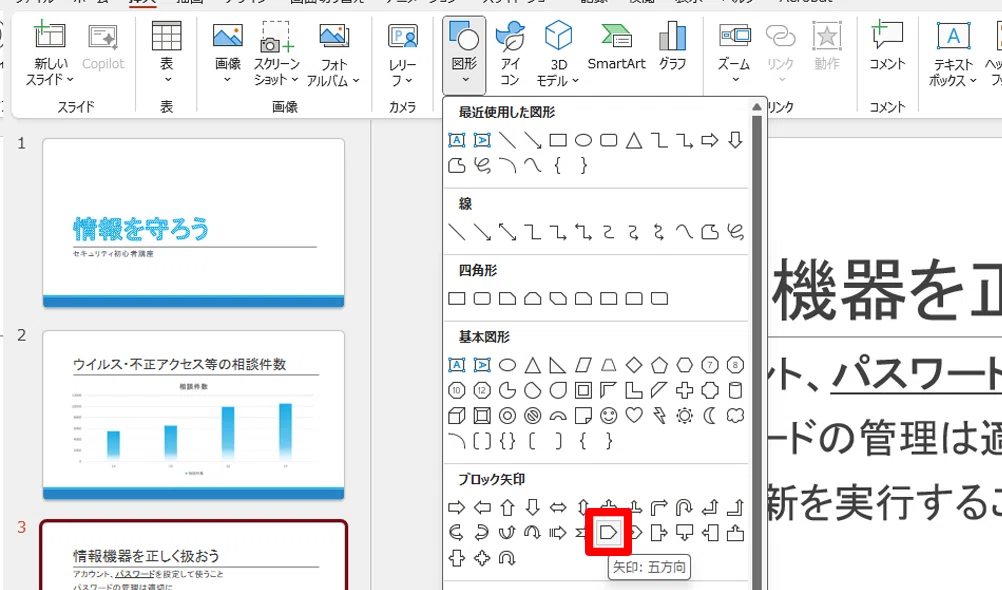
Task: Select the text box shape under 基本図形
Action: [456, 365]
